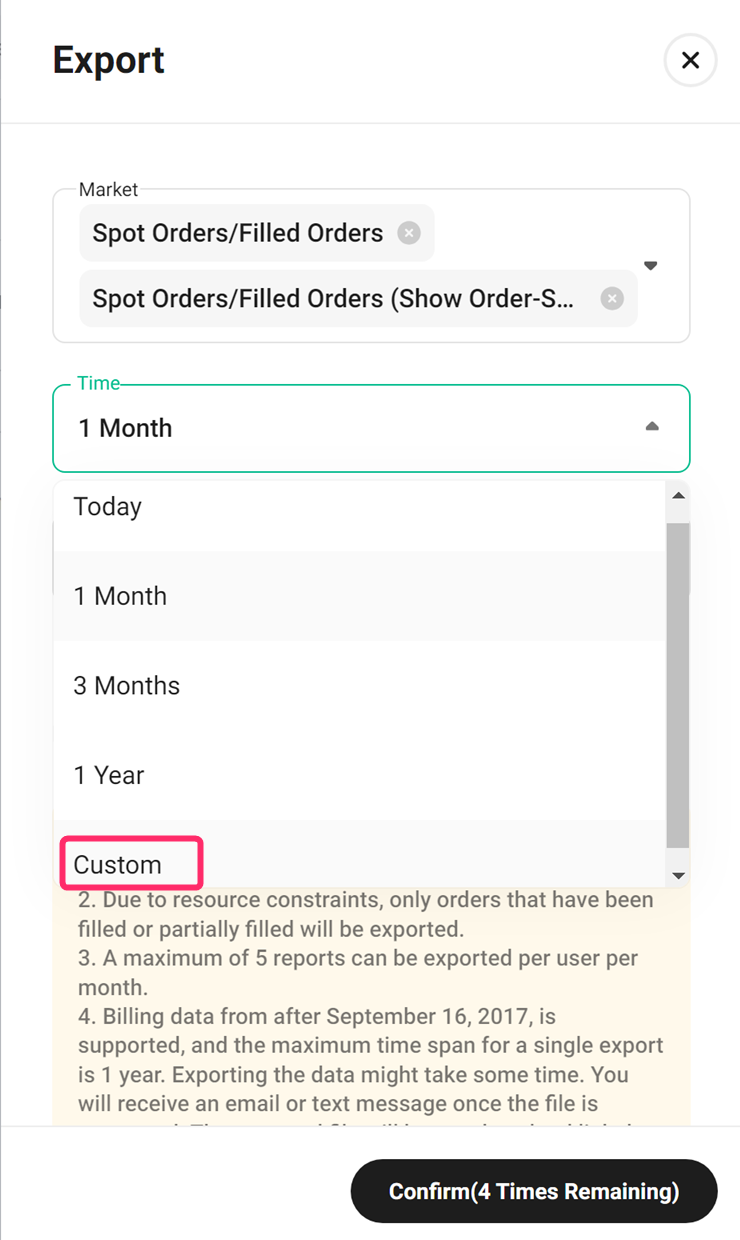The image size is (740, 1240).
Task: Open the Time field showing 1 Month
Action: (x=371, y=428)
